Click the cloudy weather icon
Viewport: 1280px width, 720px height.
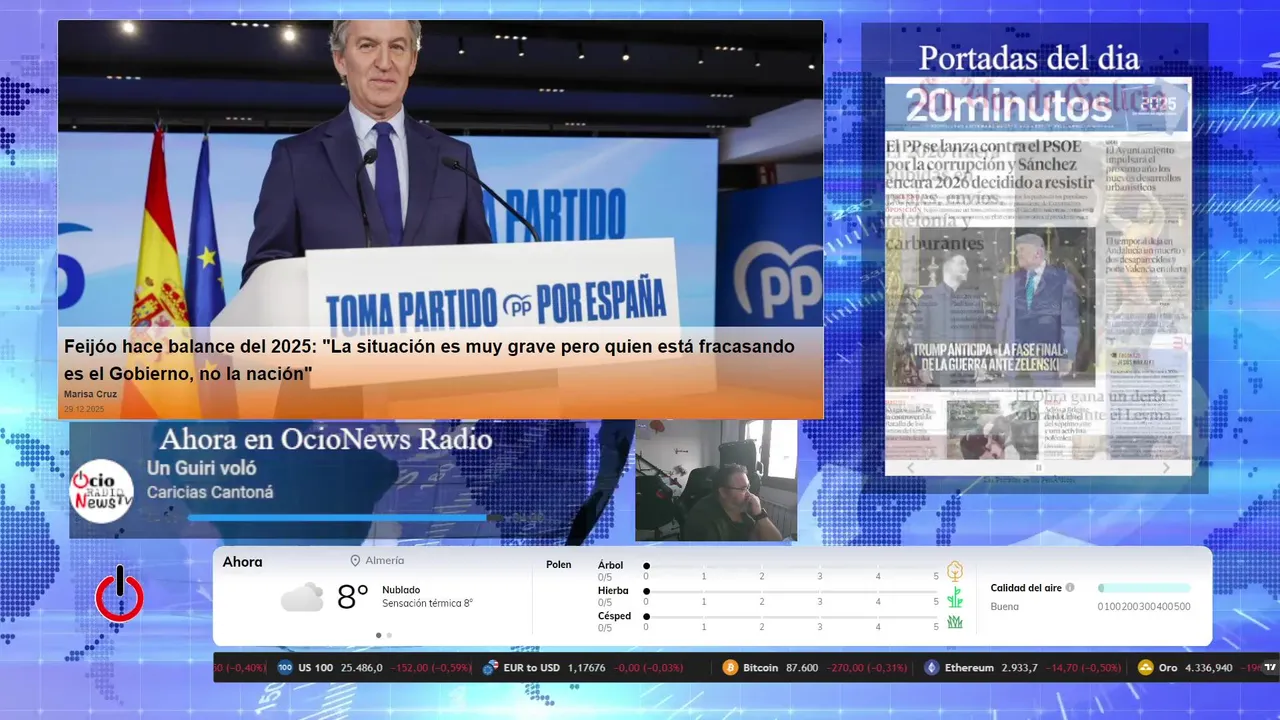[302, 597]
